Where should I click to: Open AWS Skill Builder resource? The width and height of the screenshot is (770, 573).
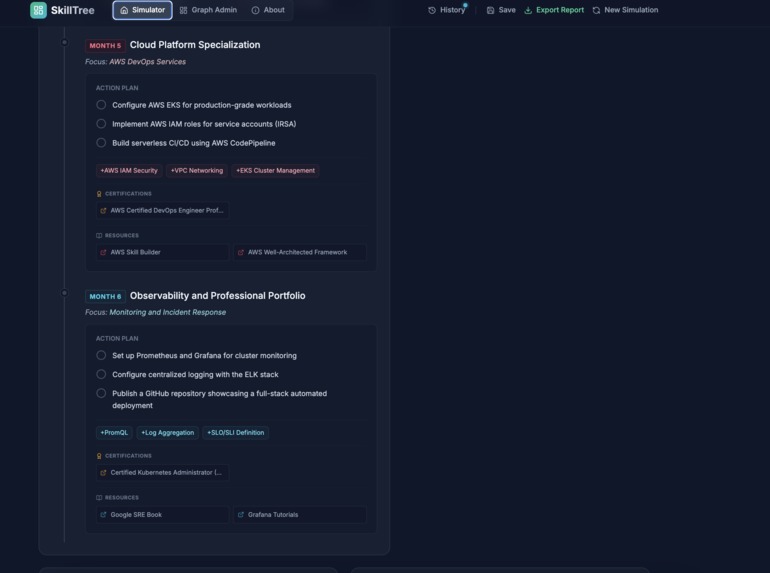(x=163, y=252)
